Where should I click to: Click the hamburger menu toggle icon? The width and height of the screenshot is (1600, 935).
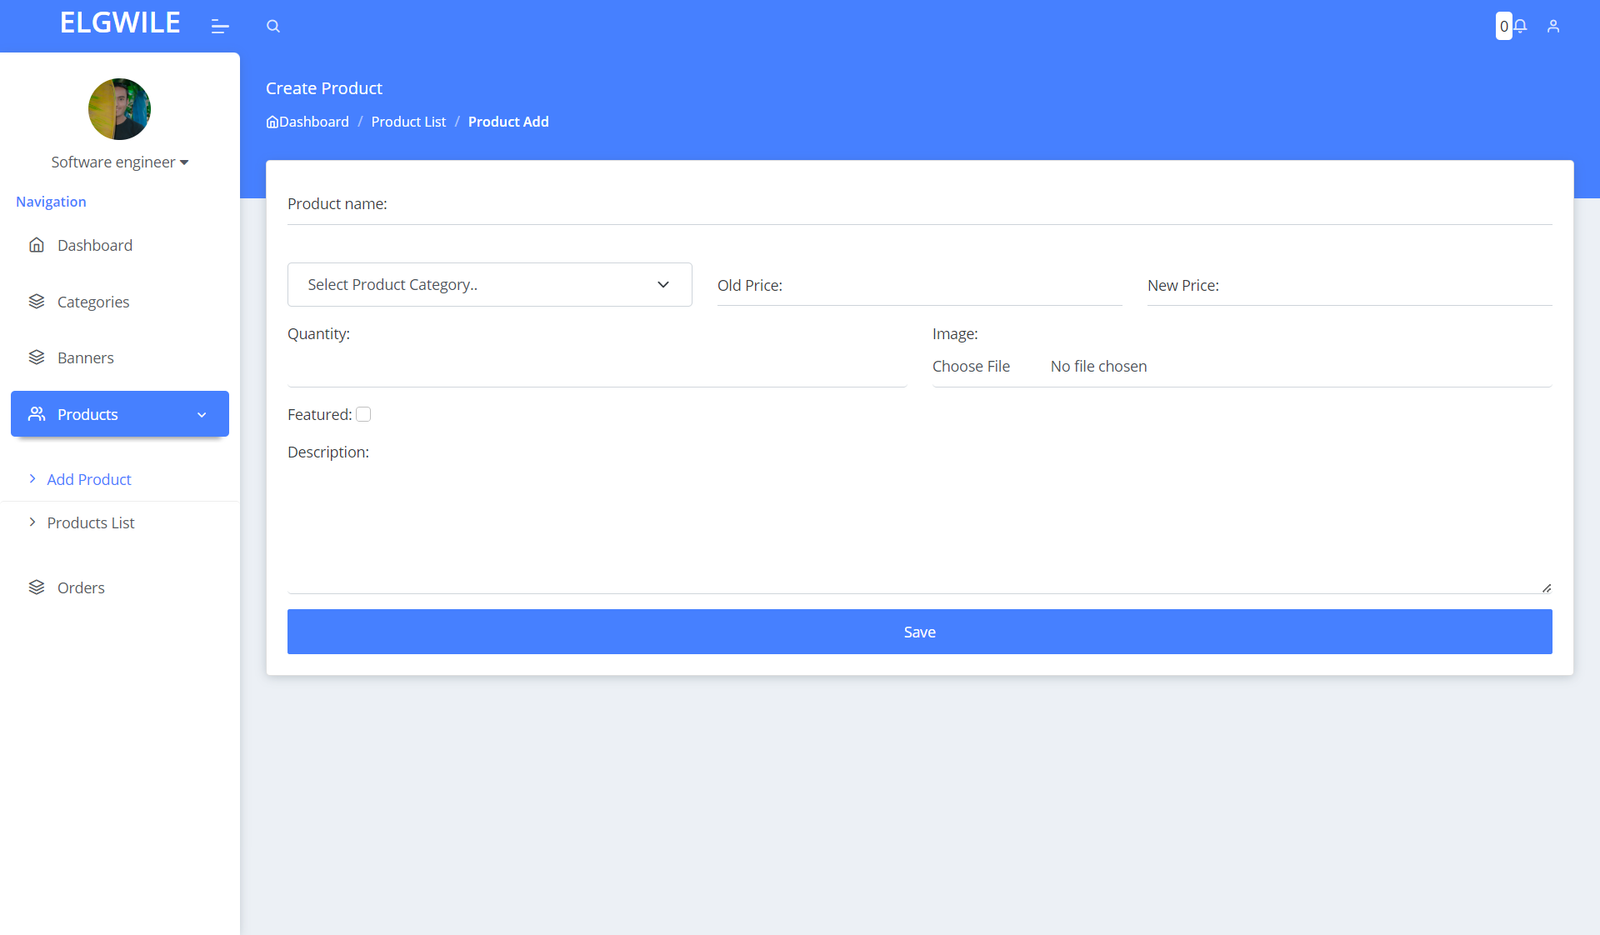pyautogui.click(x=220, y=26)
